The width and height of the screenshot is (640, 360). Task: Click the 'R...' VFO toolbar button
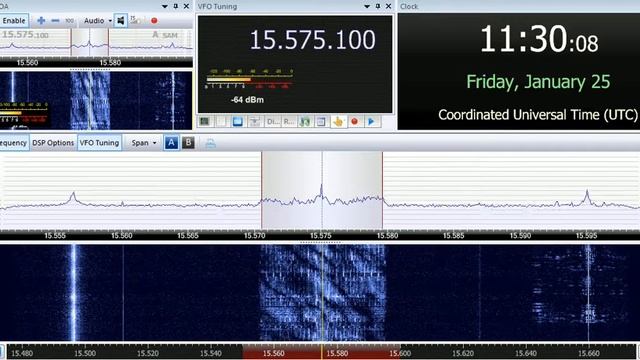click(289, 121)
